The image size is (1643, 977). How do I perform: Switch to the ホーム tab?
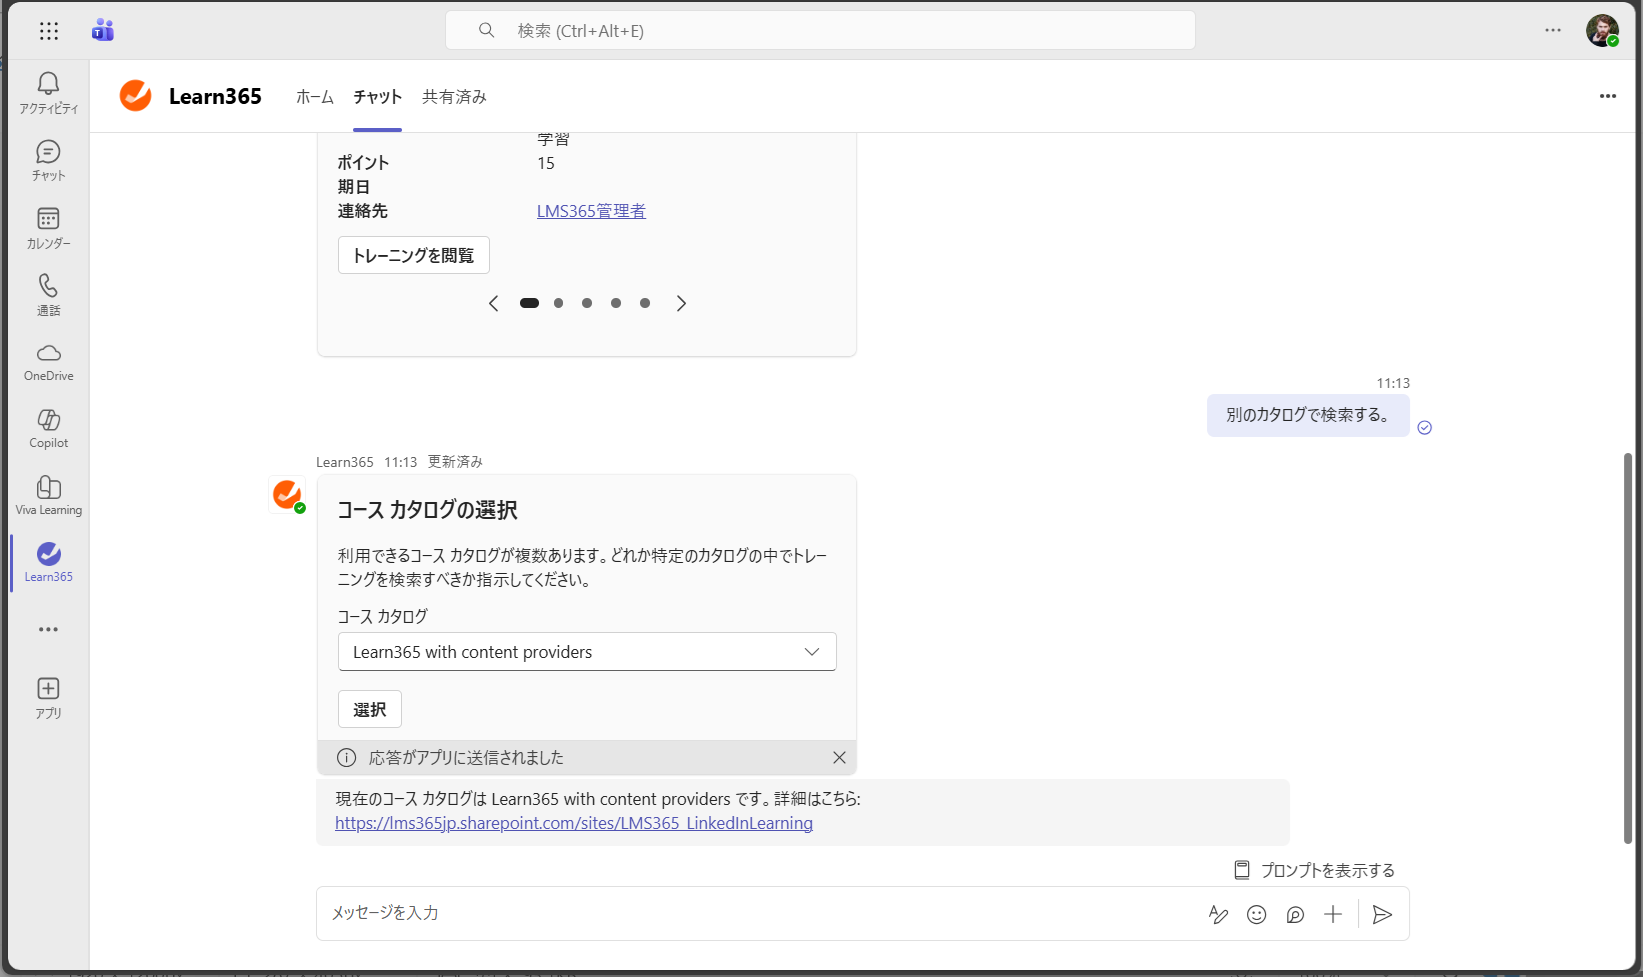(315, 97)
